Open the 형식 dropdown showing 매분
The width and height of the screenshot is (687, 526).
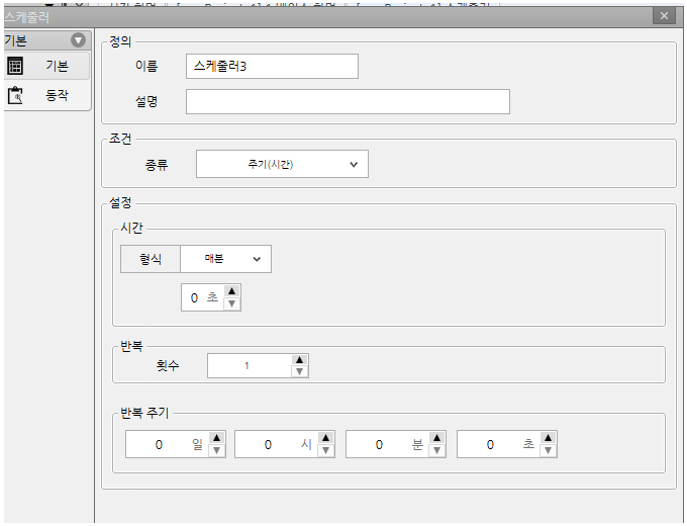click(226, 259)
